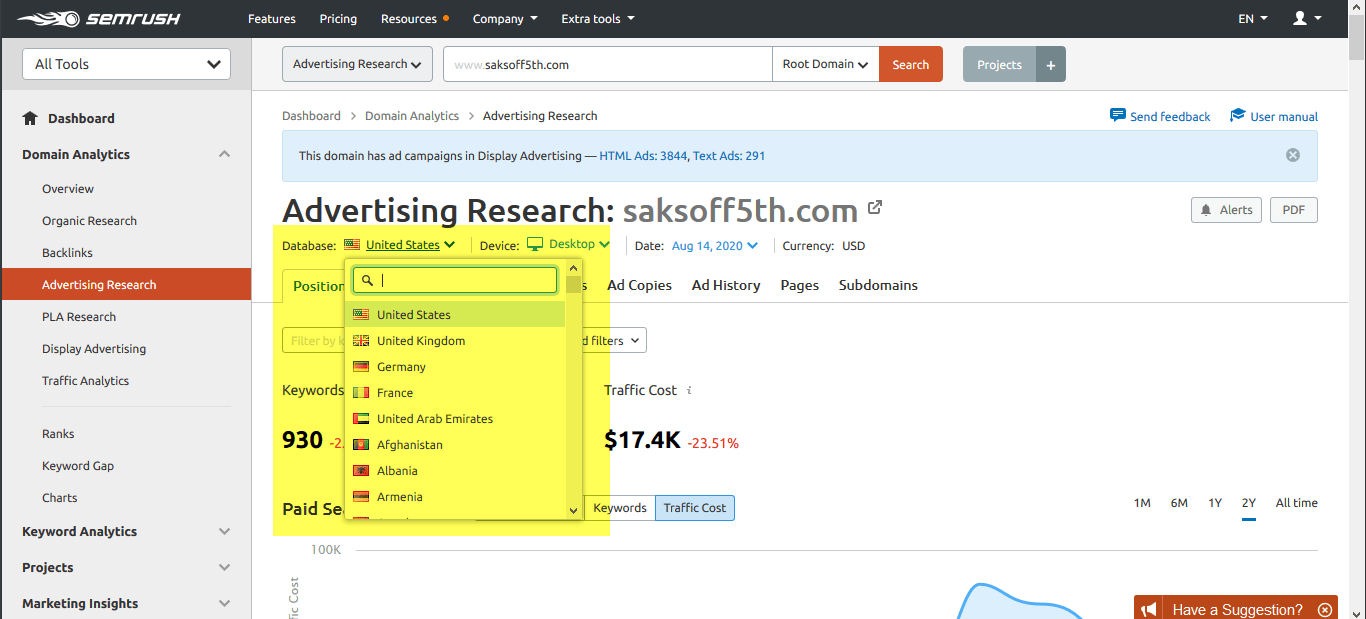
Task: Open the User manual graduation cap icon
Action: coord(1236,115)
